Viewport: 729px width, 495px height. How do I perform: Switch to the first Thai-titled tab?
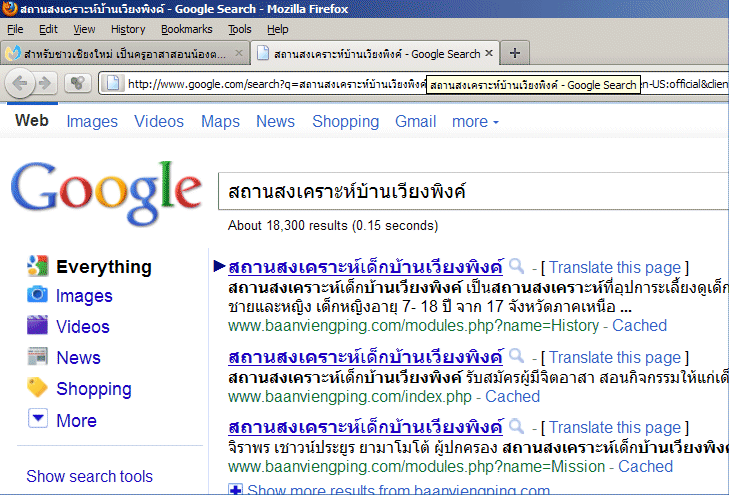(125, 53)
